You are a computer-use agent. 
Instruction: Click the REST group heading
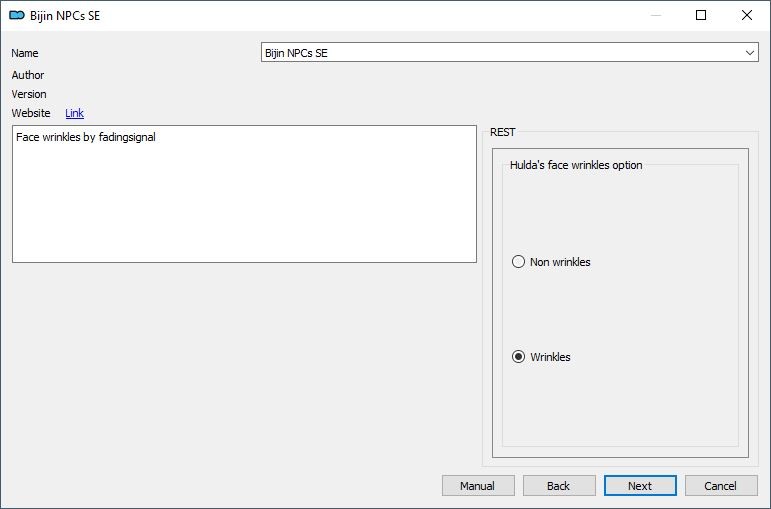click(503, 132)
